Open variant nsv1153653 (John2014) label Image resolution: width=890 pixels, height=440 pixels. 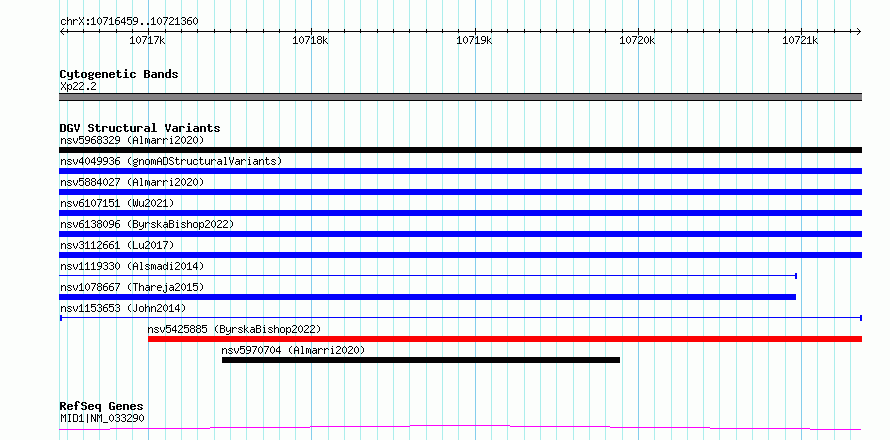click(123, 308)
